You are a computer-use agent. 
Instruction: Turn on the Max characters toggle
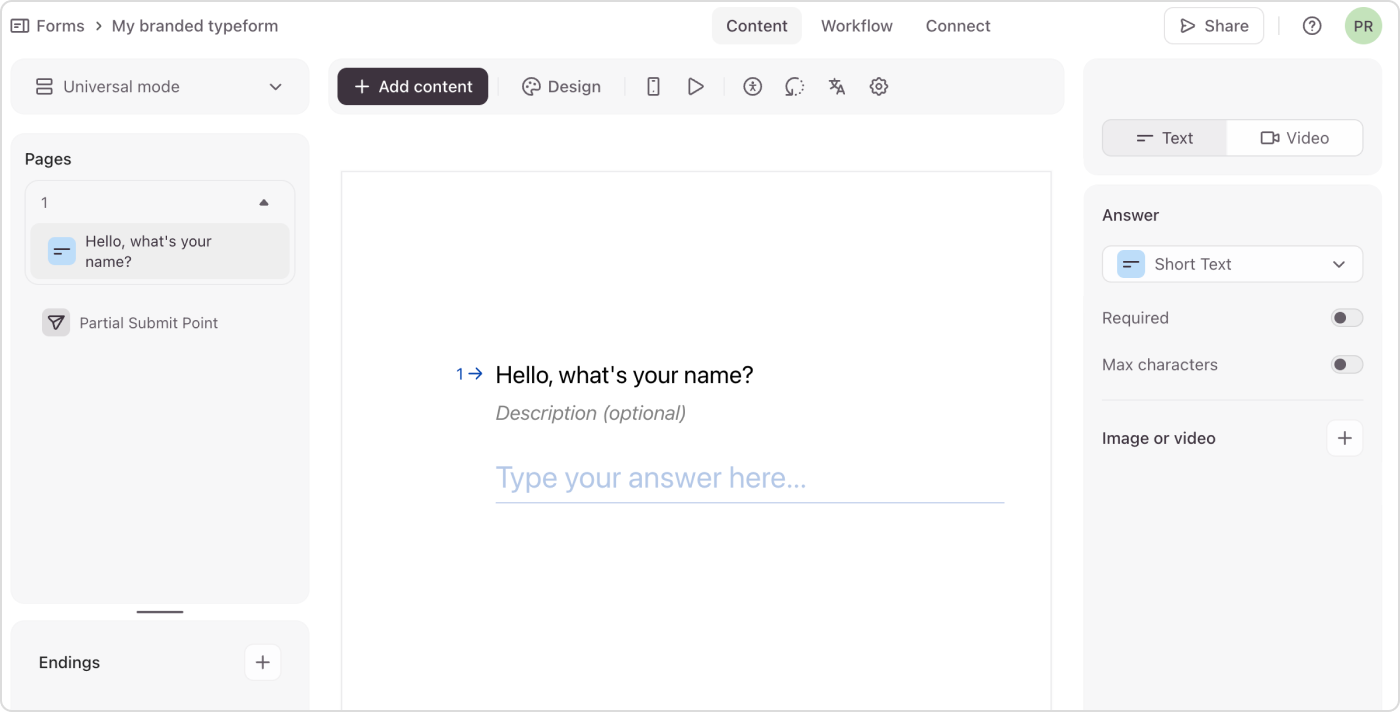(x=1346, y=364)
